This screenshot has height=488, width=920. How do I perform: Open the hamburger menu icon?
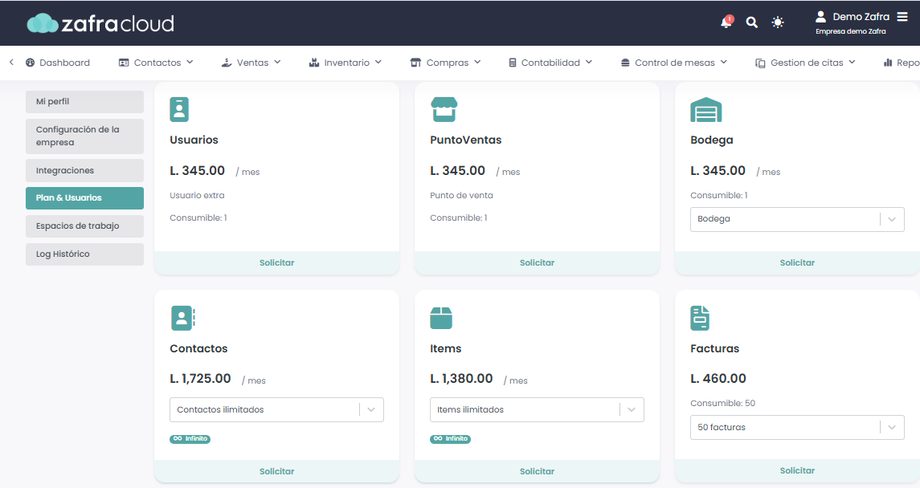click(902, 17)
